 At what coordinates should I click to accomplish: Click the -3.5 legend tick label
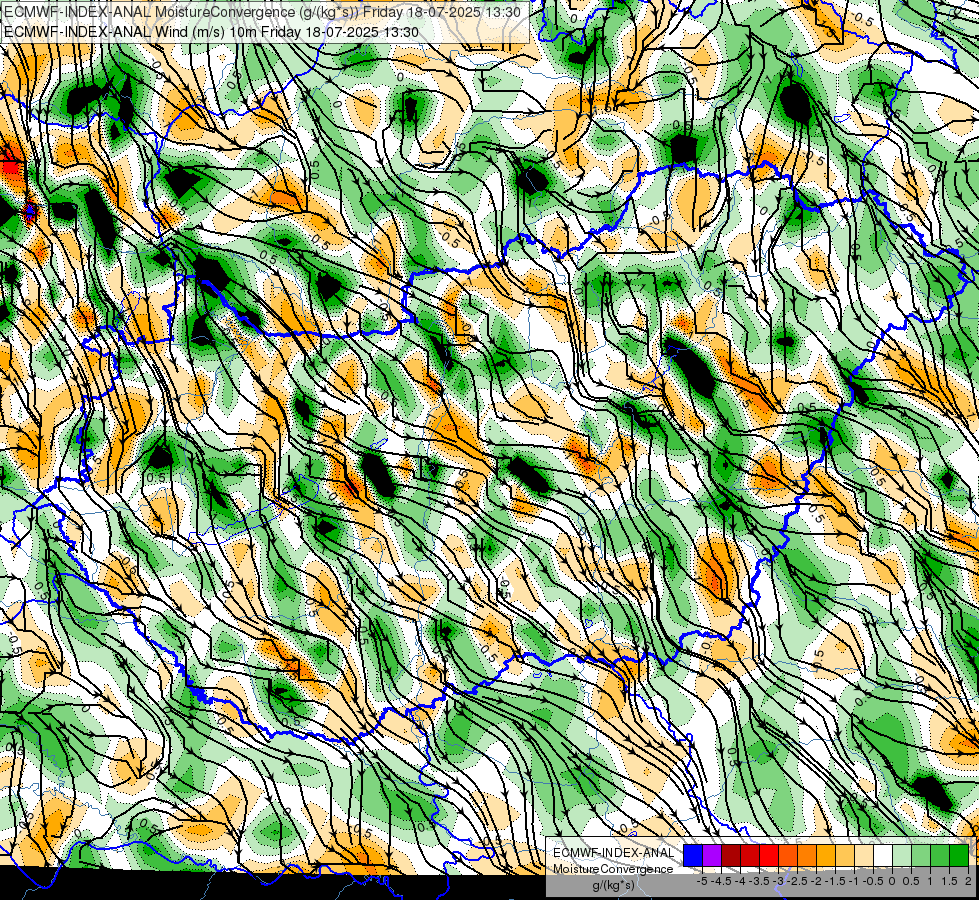point(759,881)
